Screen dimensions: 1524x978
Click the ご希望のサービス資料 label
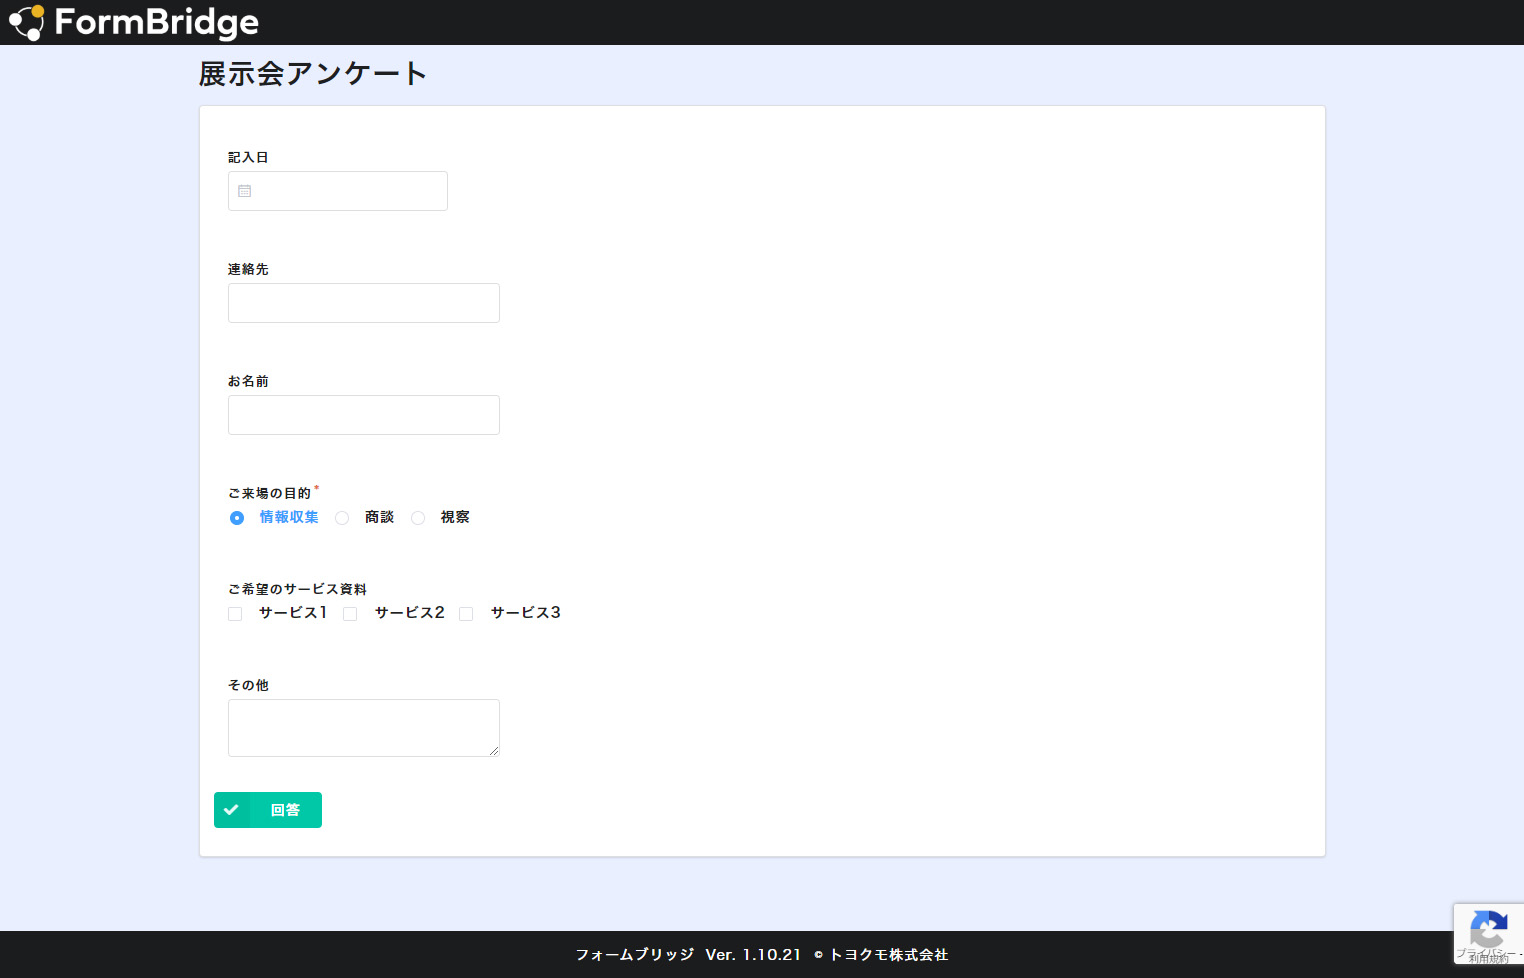[297, 589]
